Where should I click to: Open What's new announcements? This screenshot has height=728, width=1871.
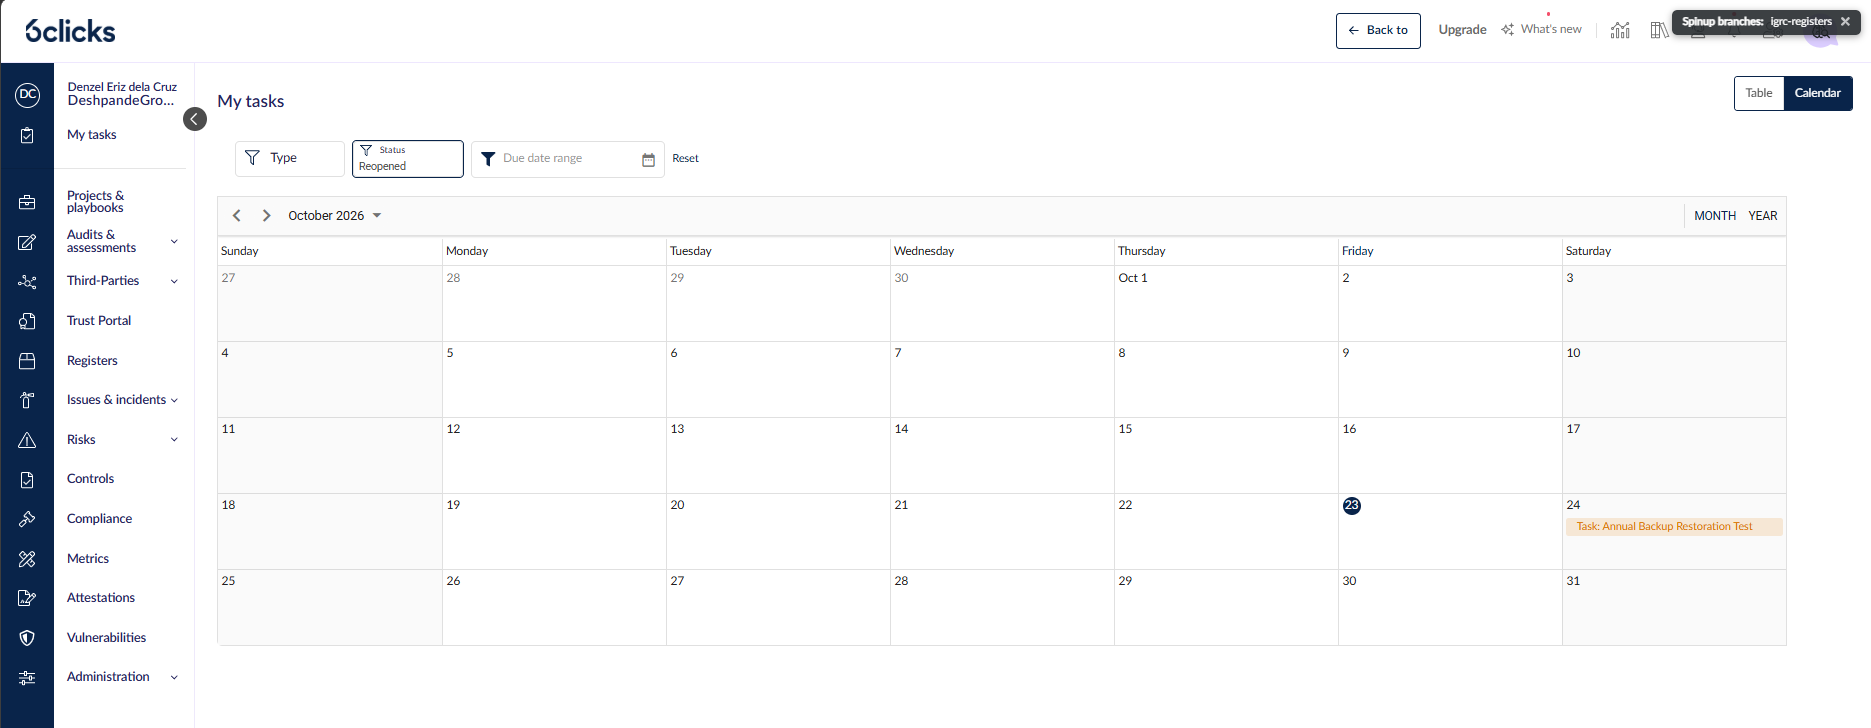(1542, 29)
